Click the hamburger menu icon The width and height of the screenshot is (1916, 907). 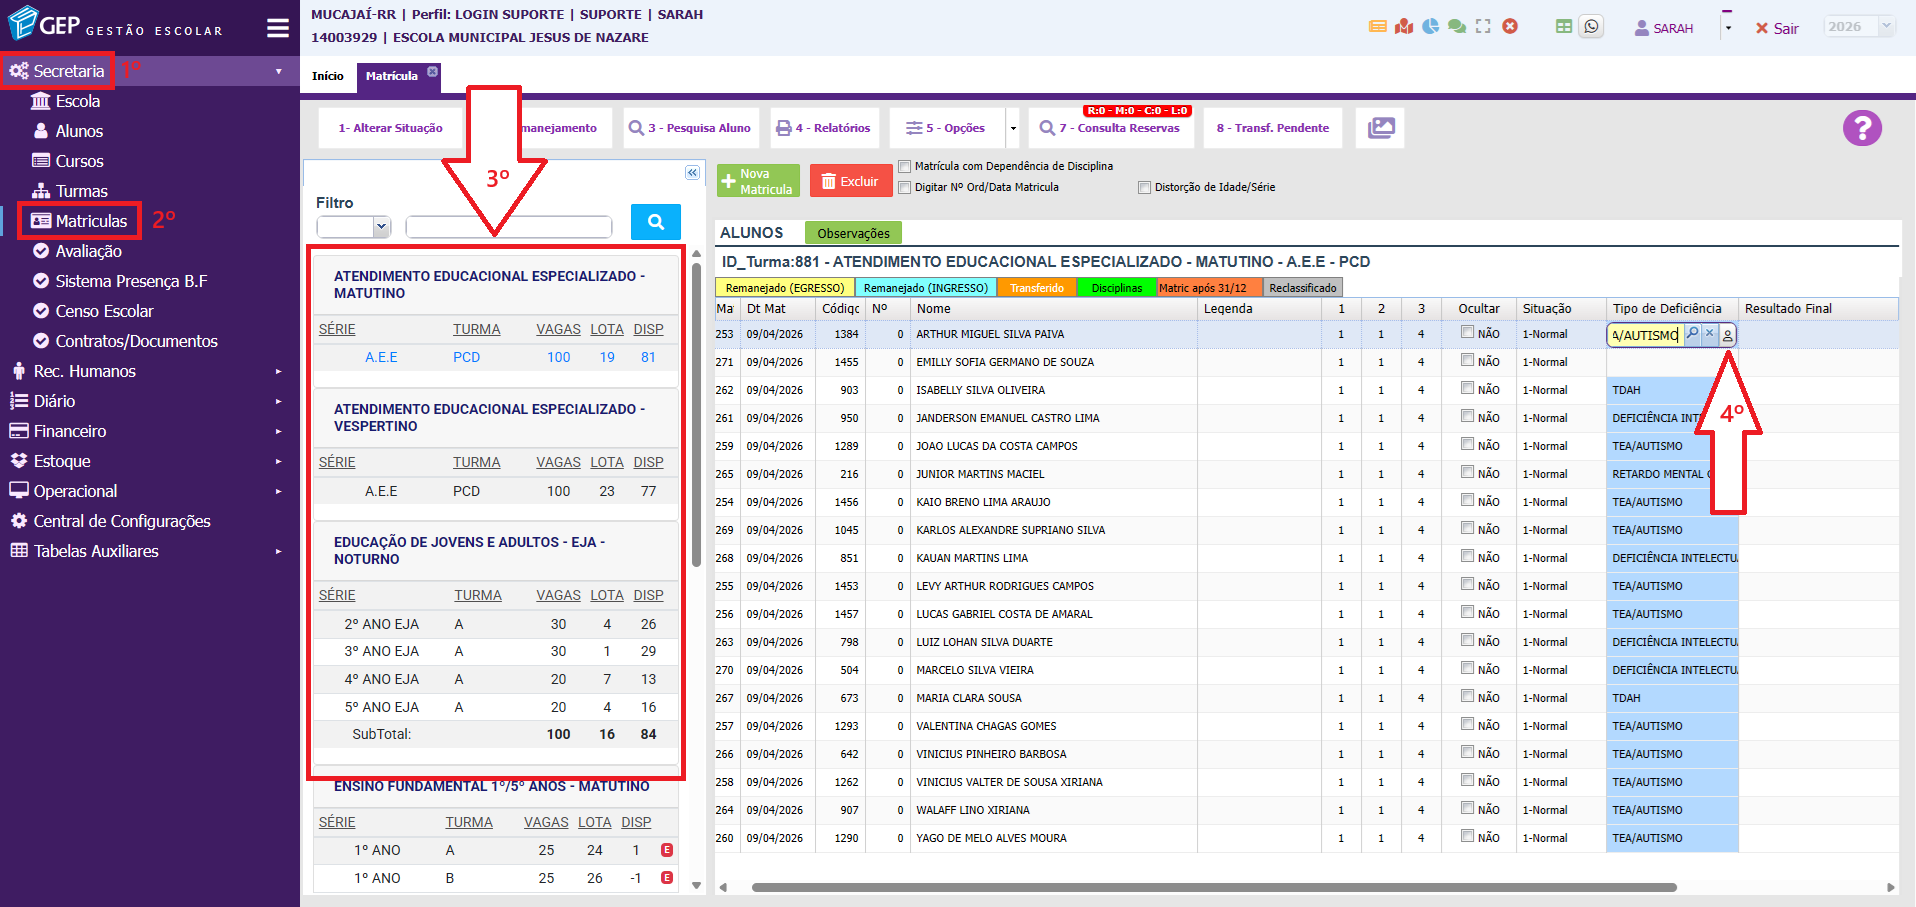(x=278, y=28)
